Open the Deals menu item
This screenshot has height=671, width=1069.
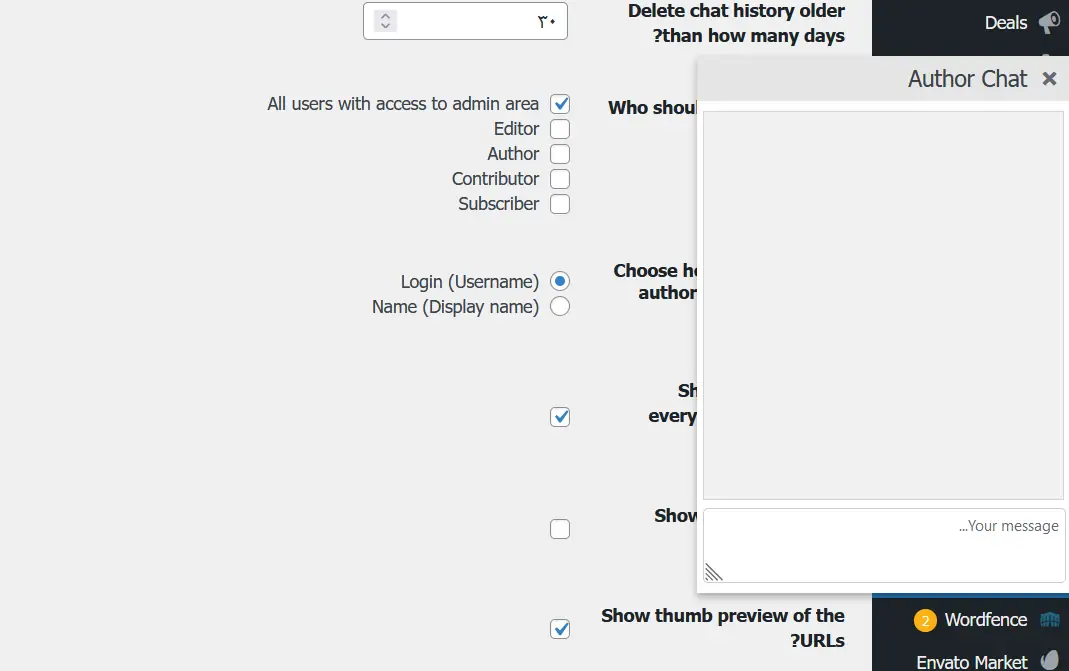1005,22
